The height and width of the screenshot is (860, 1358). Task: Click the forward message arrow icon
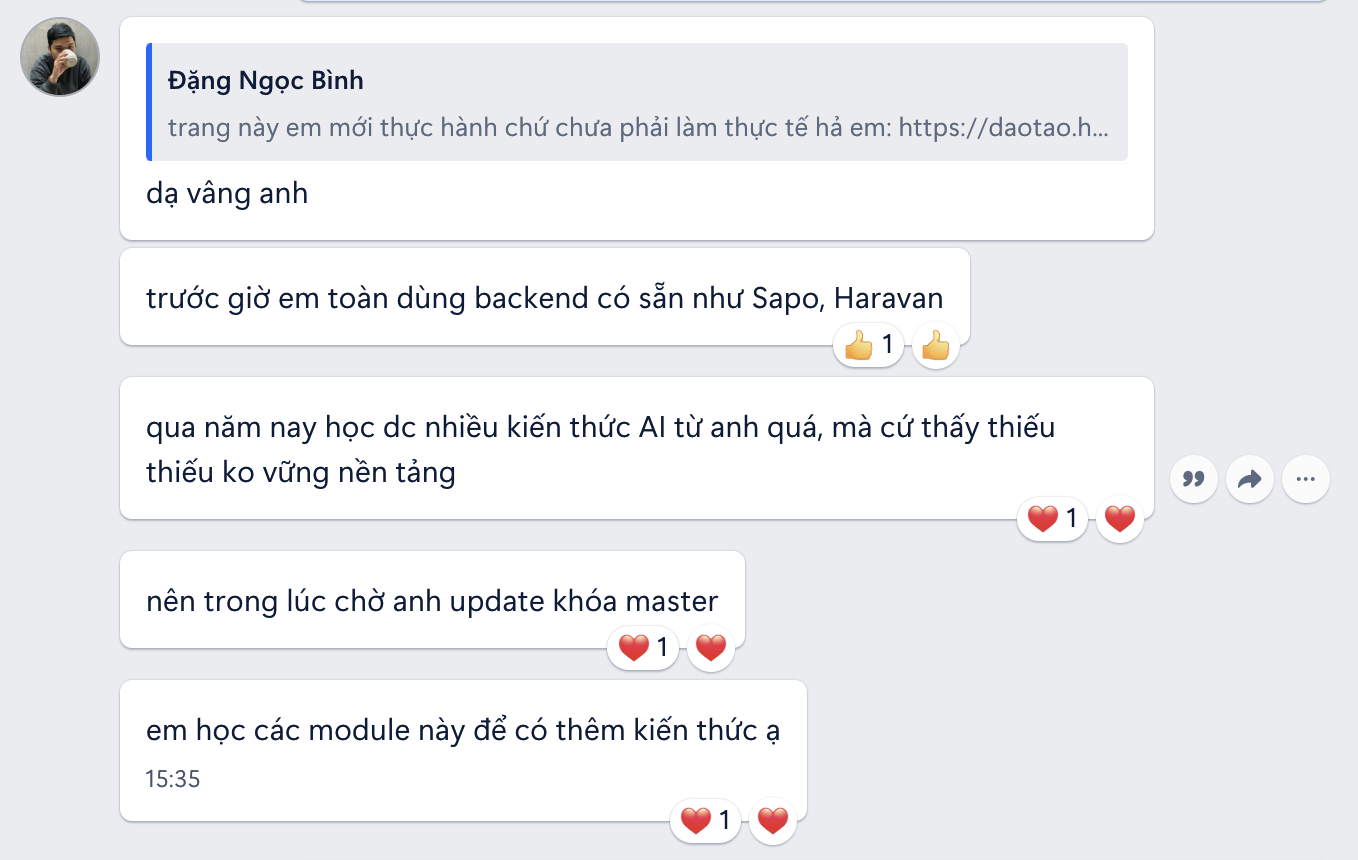(x=1249, y=479)
